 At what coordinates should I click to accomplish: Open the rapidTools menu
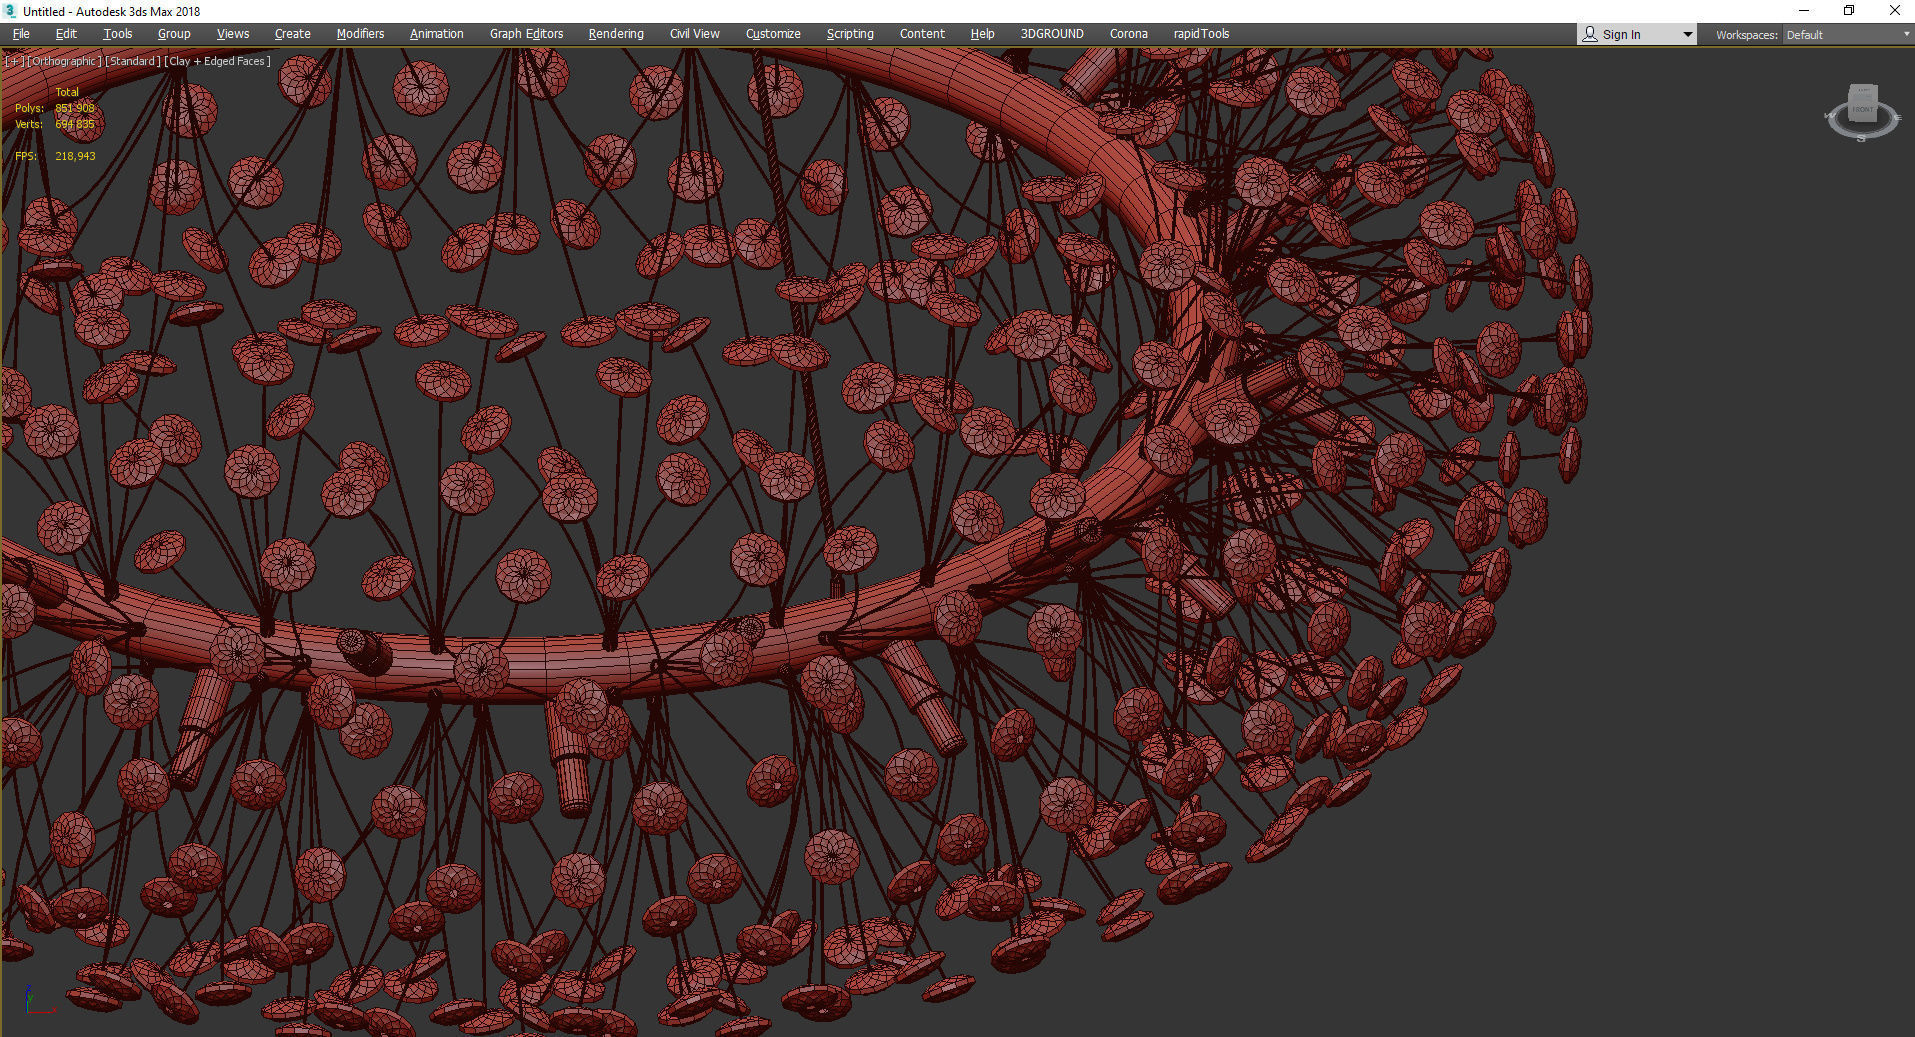click(x=1201, y=34)
